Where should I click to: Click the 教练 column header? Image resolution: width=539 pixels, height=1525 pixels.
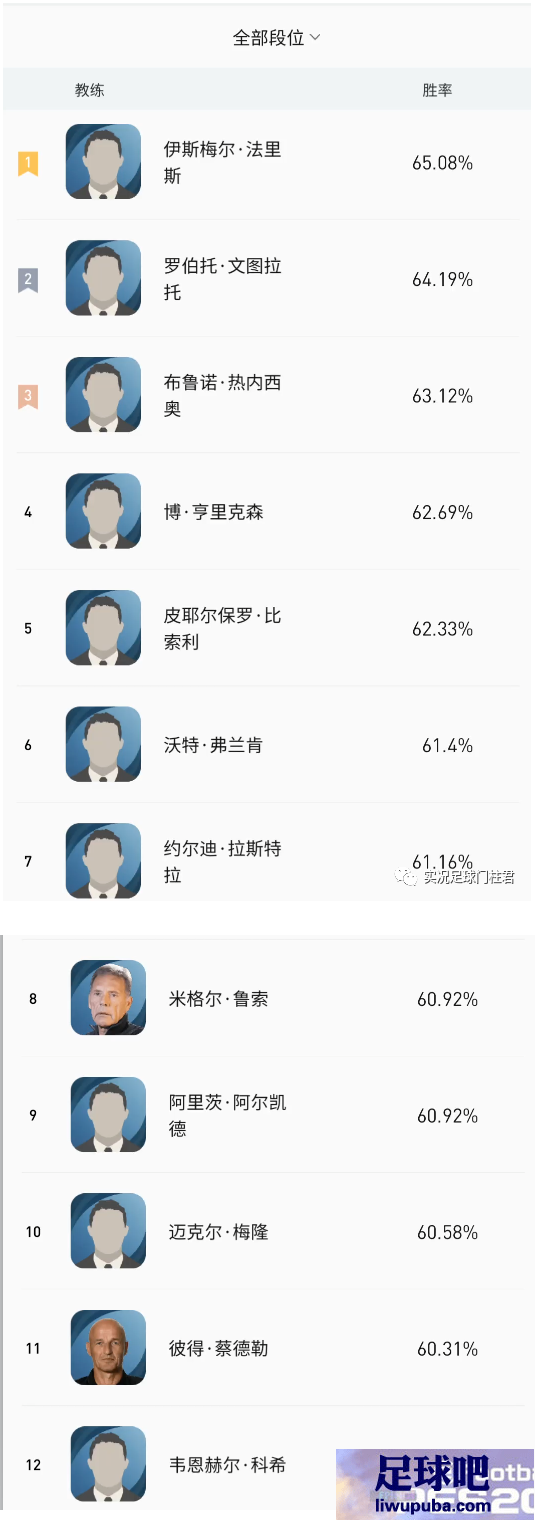(90, 90)
